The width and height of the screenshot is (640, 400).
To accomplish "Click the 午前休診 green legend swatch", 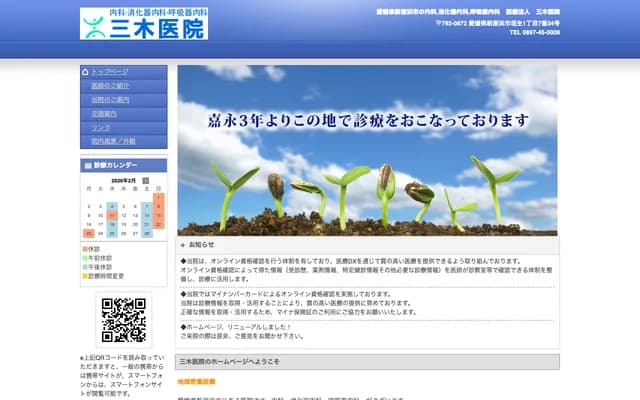I will click(x=85, y=258).
